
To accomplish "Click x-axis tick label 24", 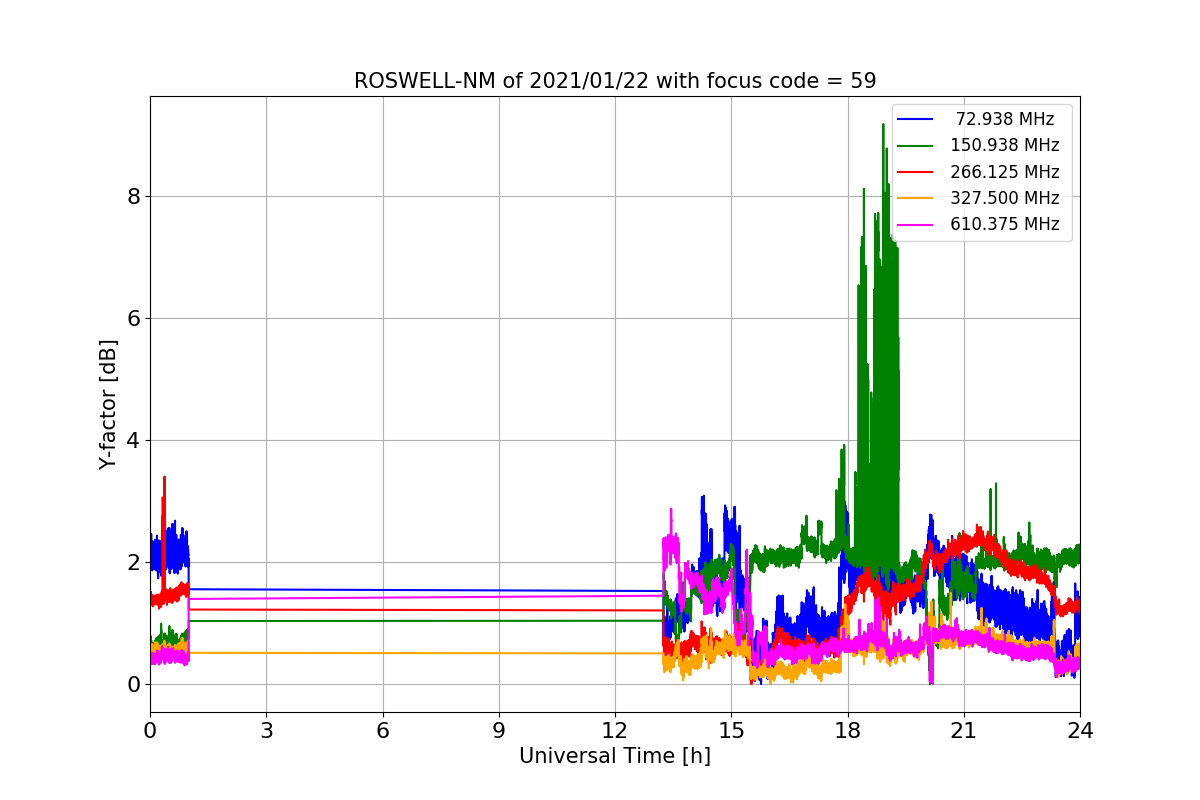I will coord(1080,731).
